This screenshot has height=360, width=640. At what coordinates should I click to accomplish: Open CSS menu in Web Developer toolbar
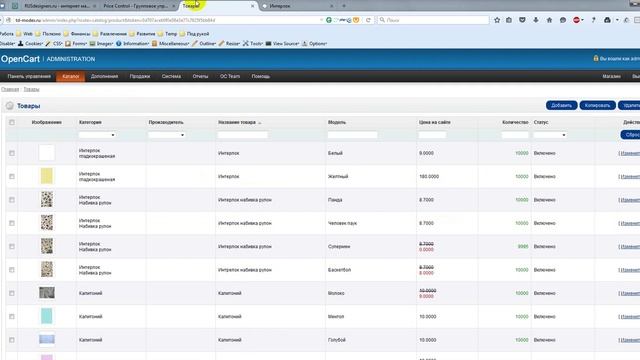click(x=54, y=43)
